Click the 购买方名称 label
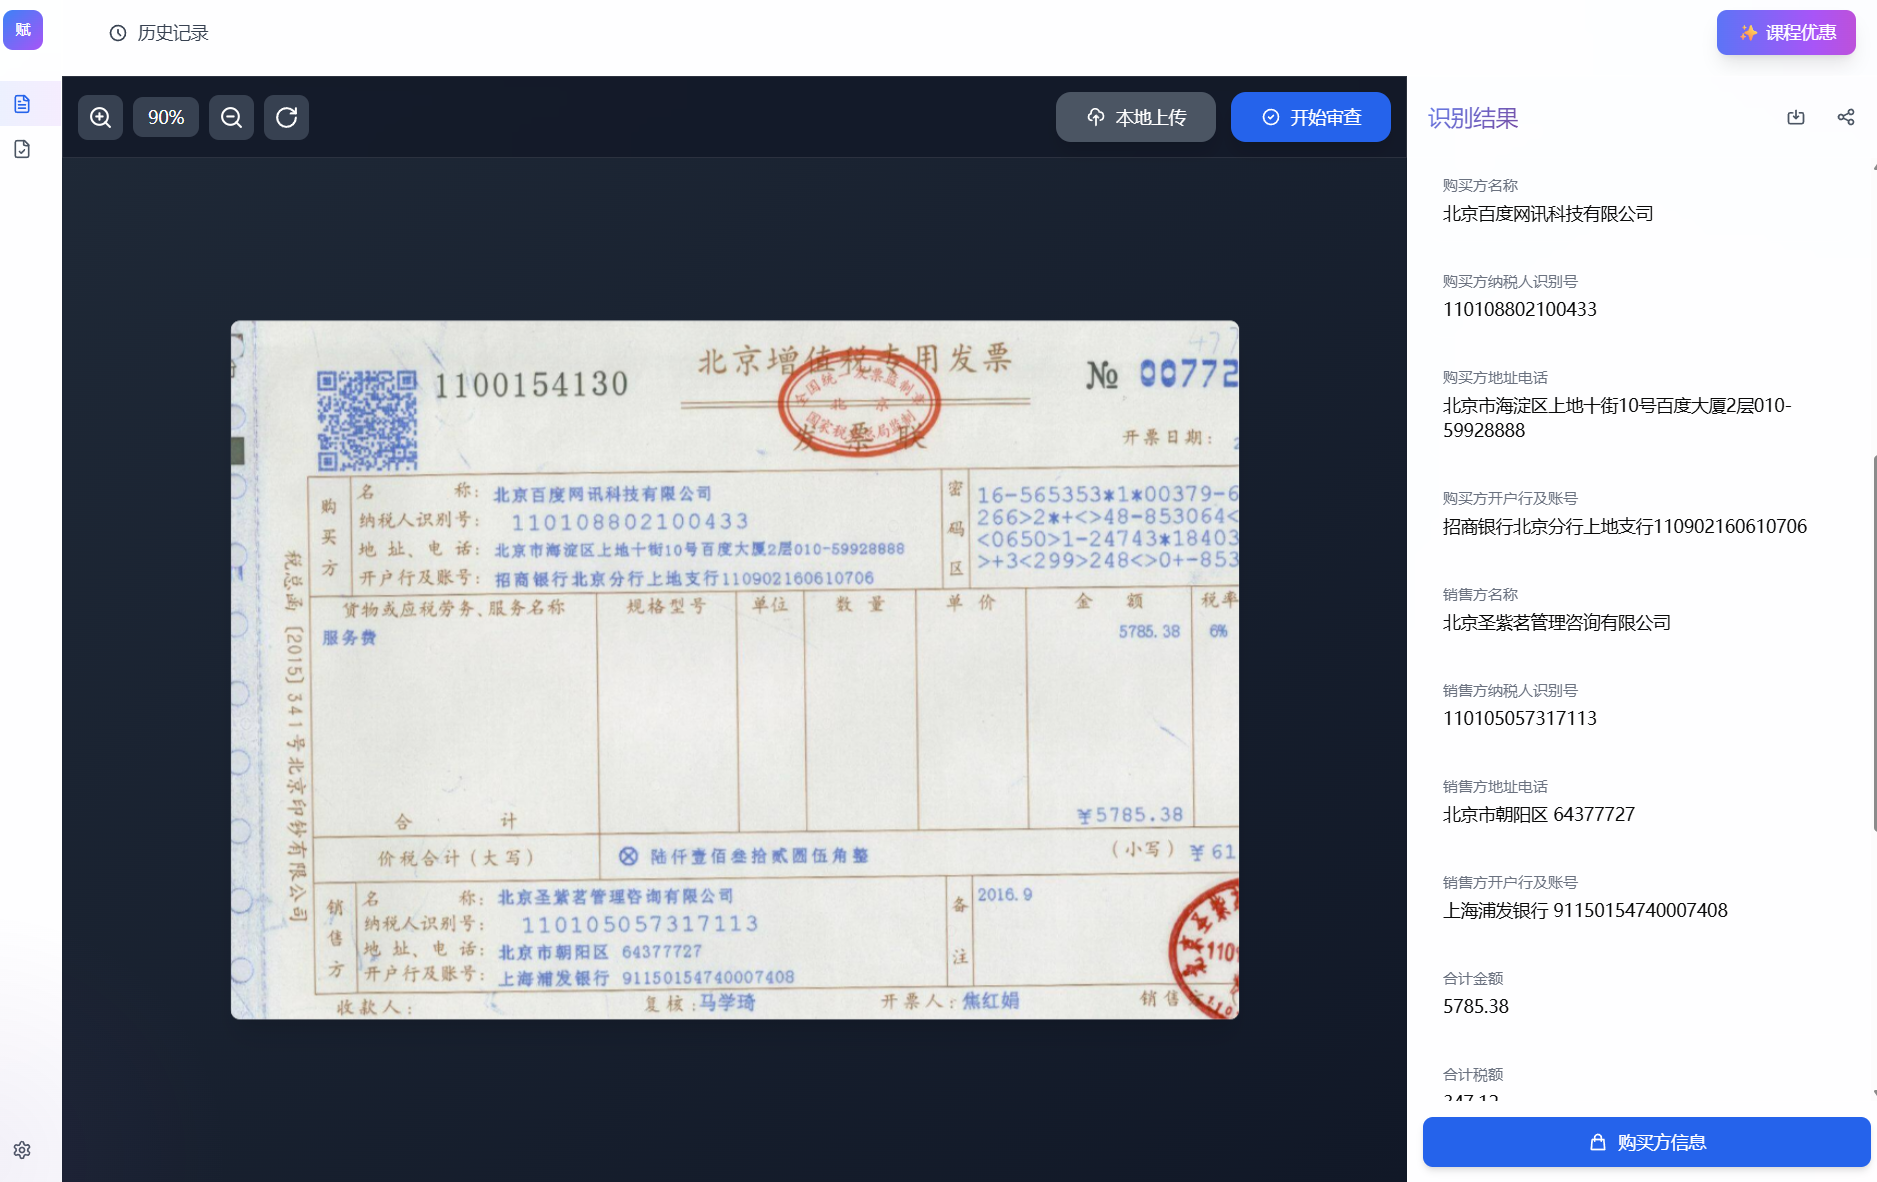This screenshot has width=1877, height=1182. click(x=1480, y=186)
